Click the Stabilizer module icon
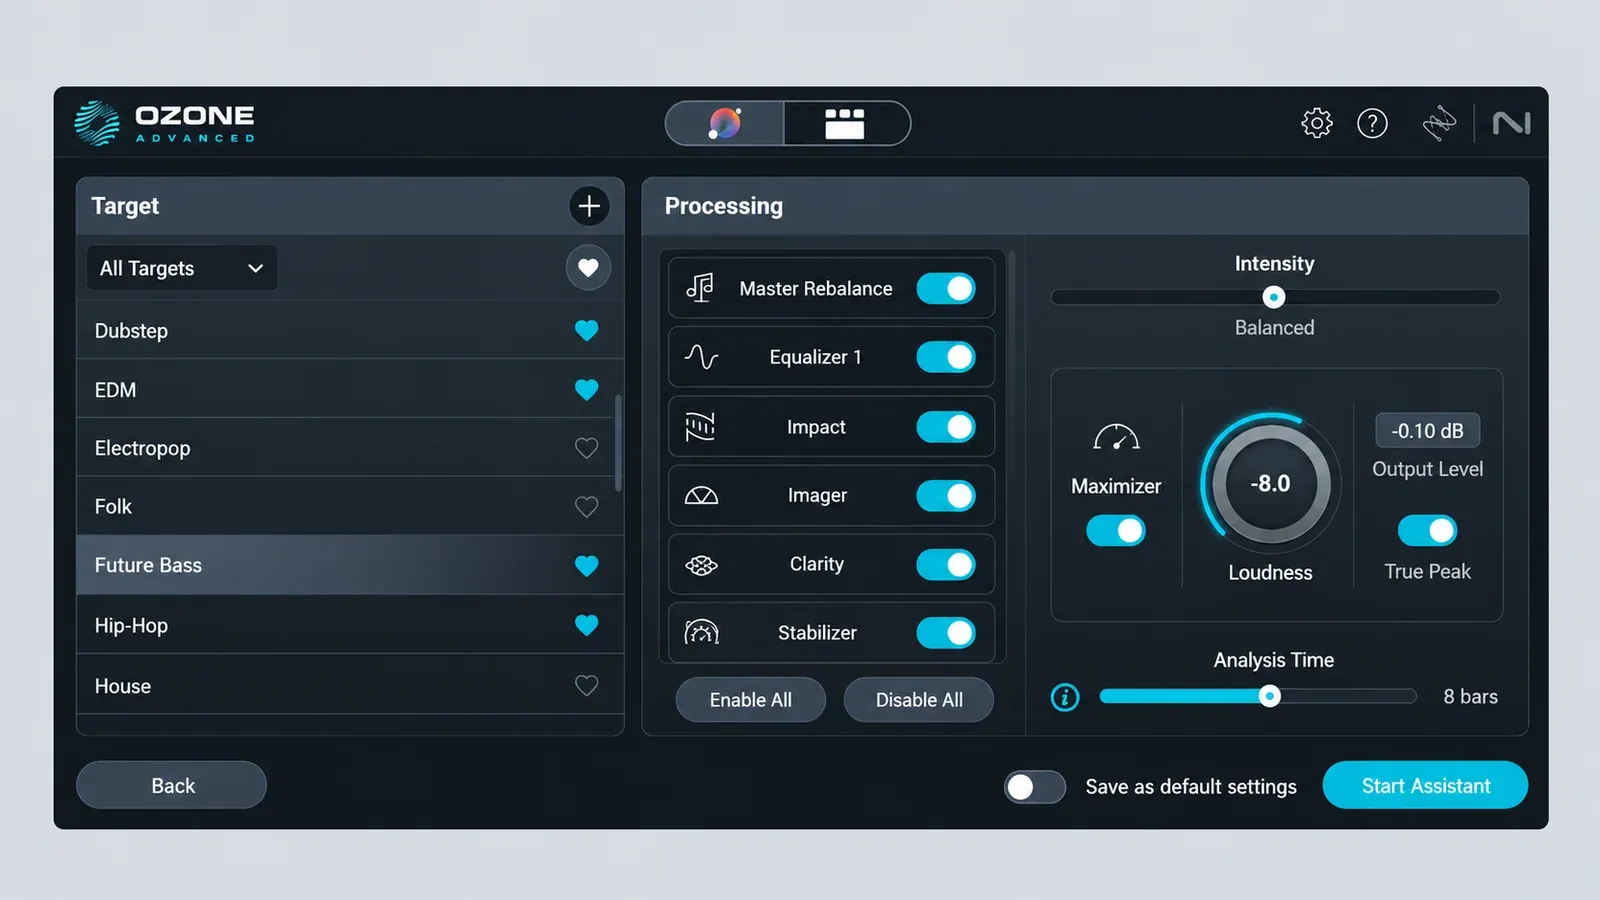 [701, 633]
